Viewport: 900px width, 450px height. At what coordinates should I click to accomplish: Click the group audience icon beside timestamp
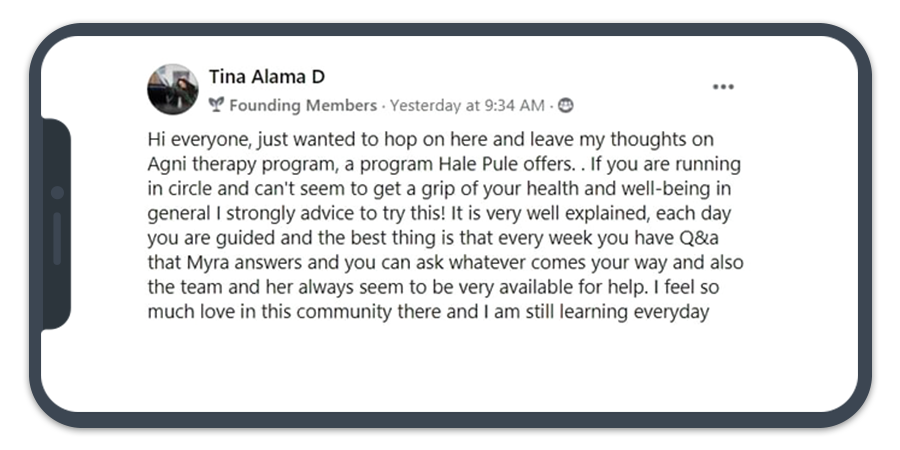click(x=566, y=105)
